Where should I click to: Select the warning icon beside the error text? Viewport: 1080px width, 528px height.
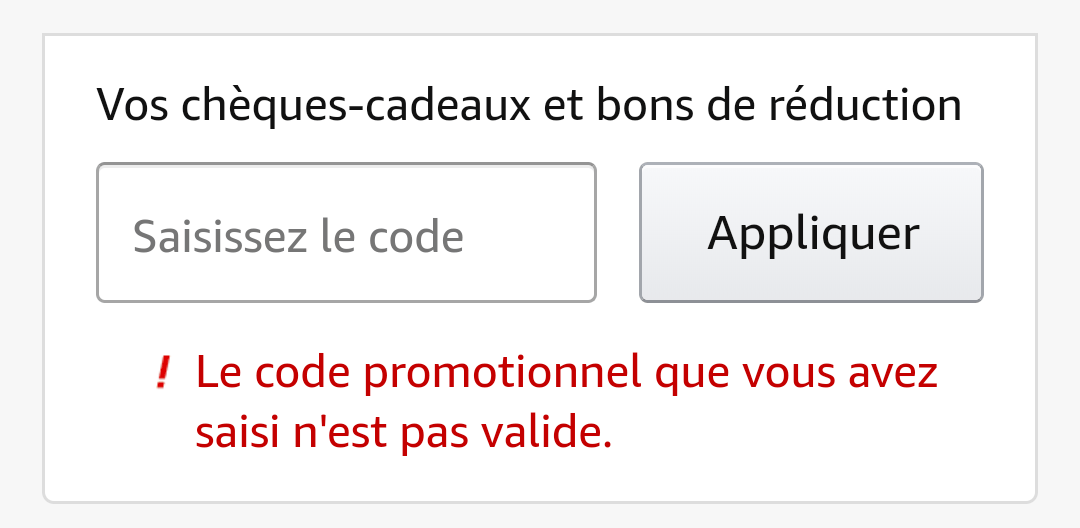click(x=163, y=374)
